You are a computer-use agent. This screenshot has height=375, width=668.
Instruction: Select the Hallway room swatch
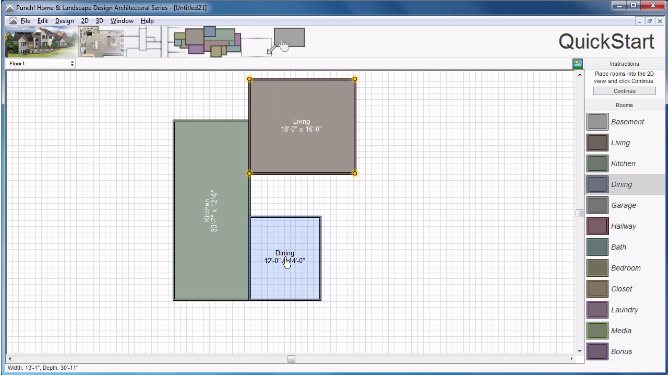(597, 226)
